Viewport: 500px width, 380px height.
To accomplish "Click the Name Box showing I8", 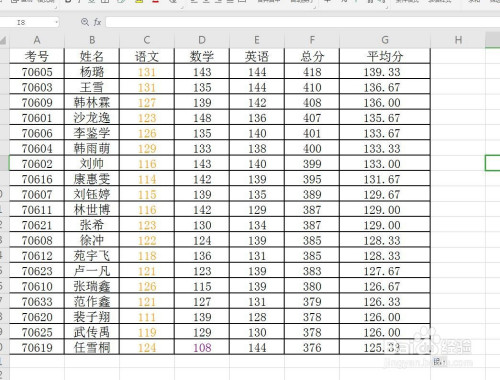I will [28, 22].
